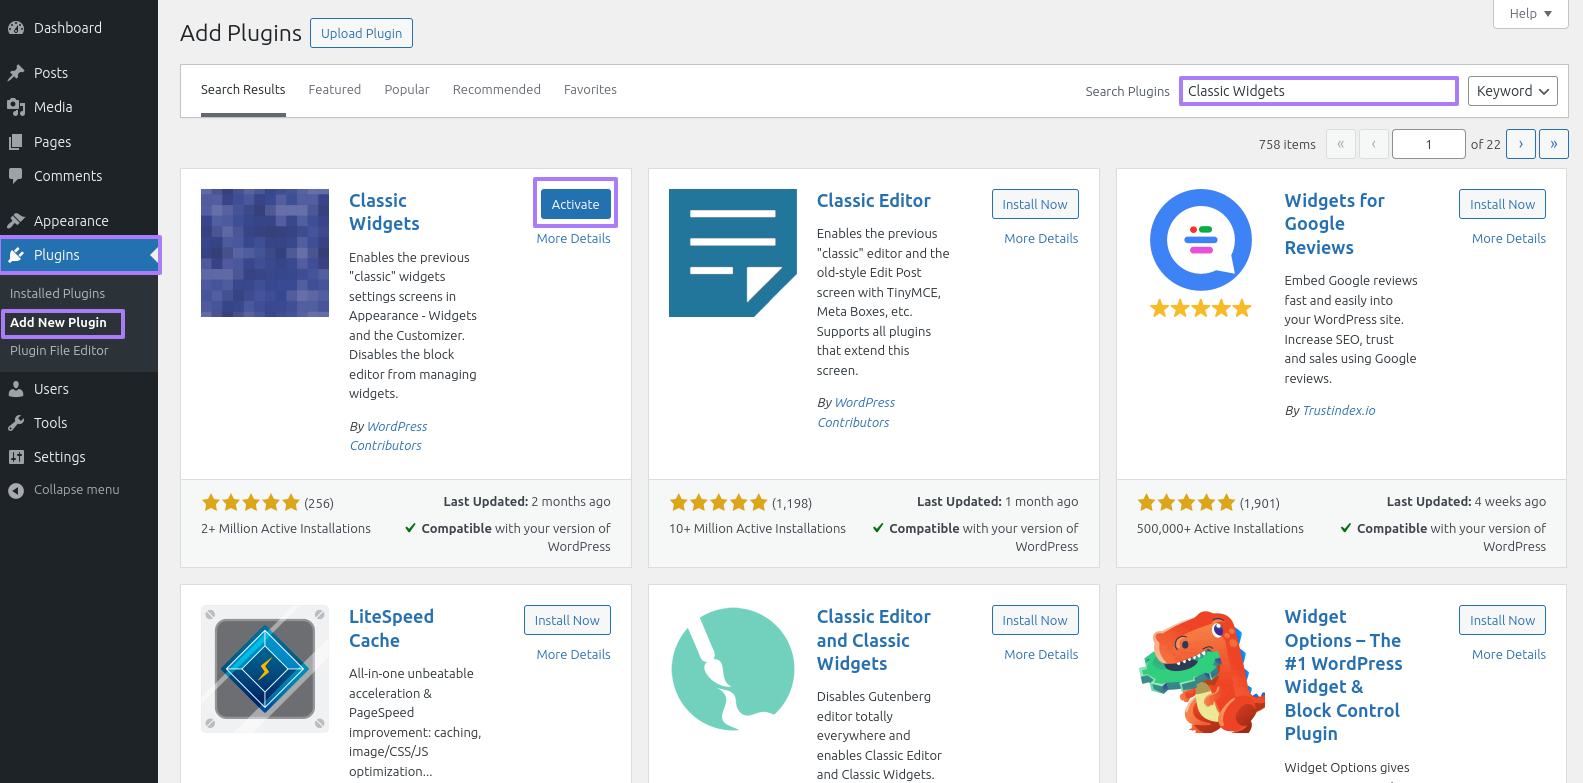Click the Search Plugins input field
This screenshot has height=783, width=1583.
[1317, 91]
